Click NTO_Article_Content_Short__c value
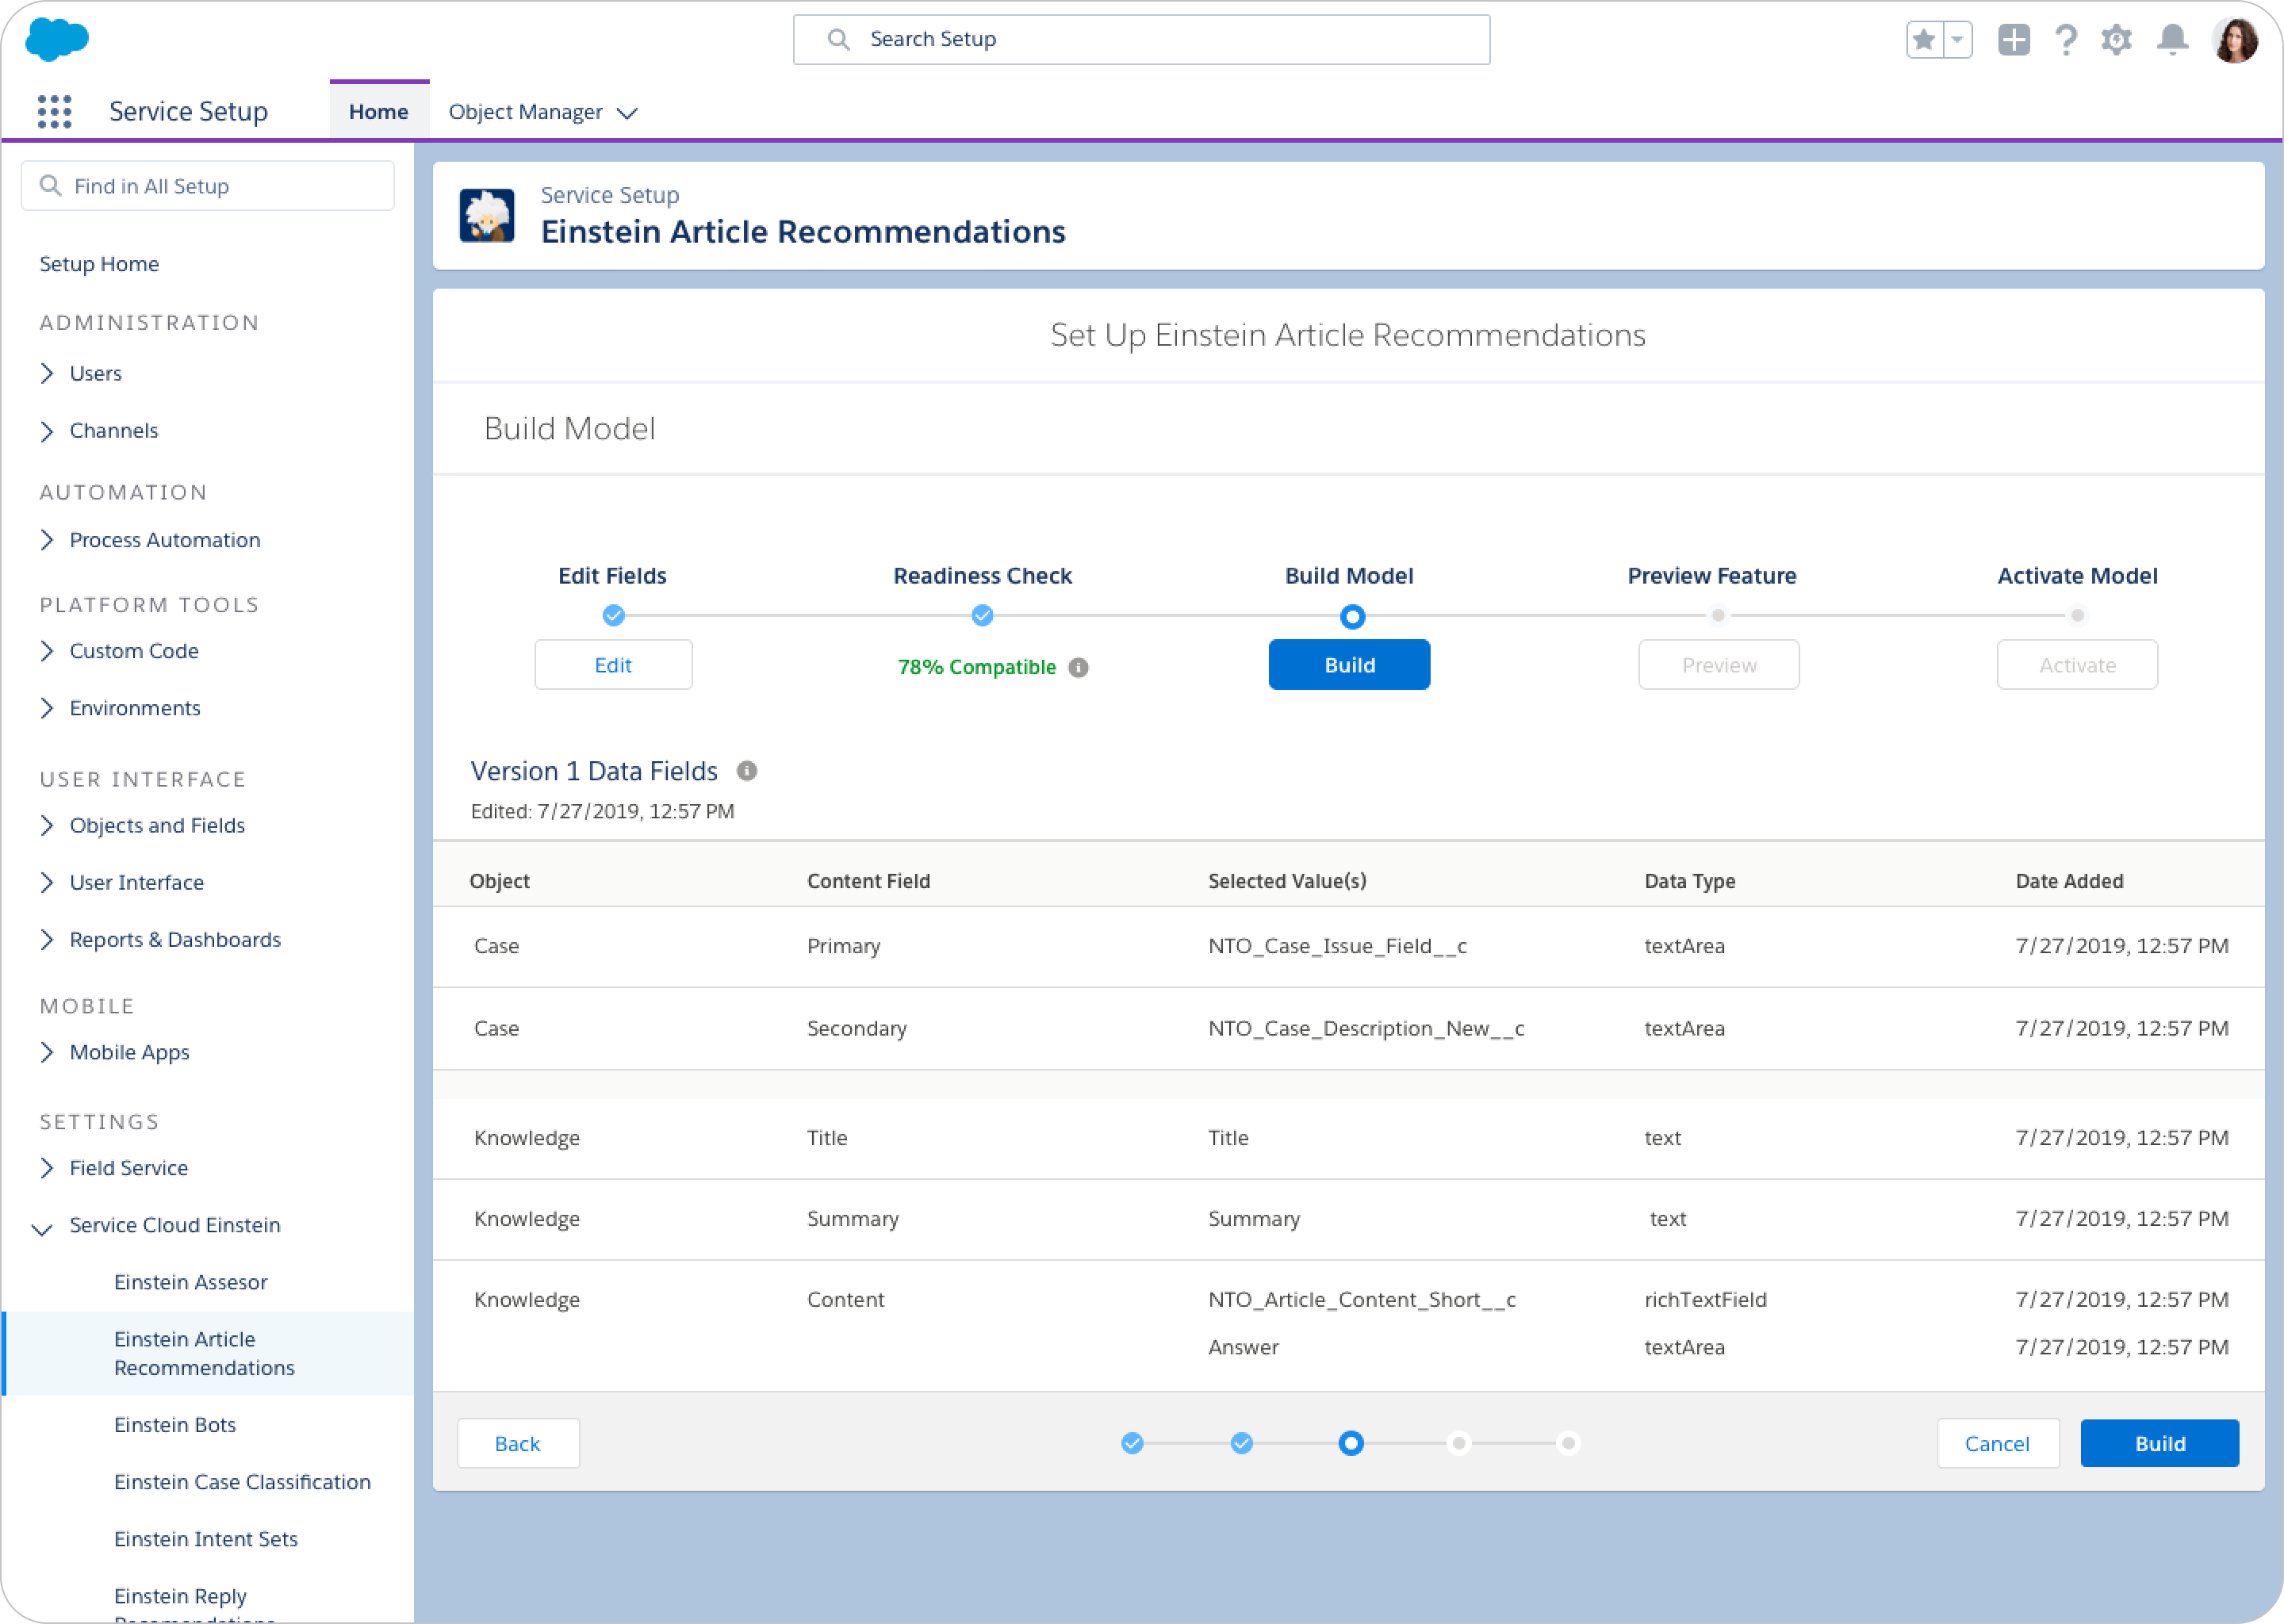 (x=1362, y=1300)
